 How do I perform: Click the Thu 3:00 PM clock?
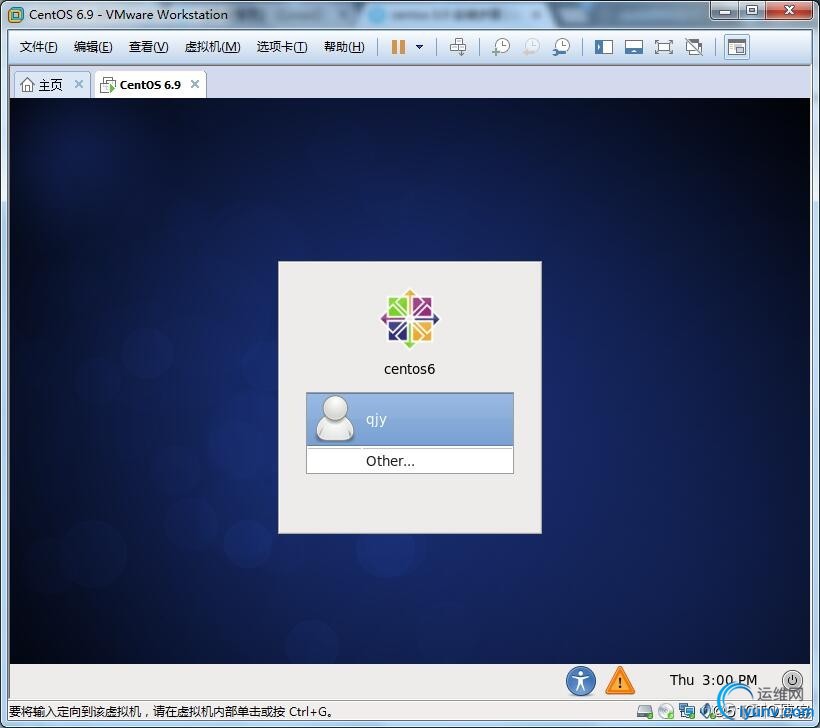(x=713, y=680)
